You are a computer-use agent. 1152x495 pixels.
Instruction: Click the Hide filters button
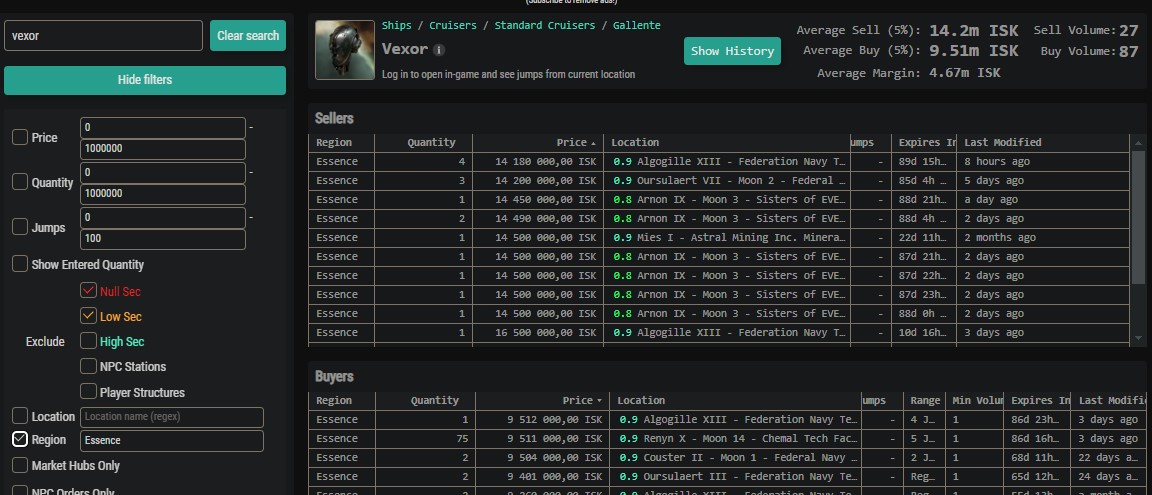coord(145,79)
